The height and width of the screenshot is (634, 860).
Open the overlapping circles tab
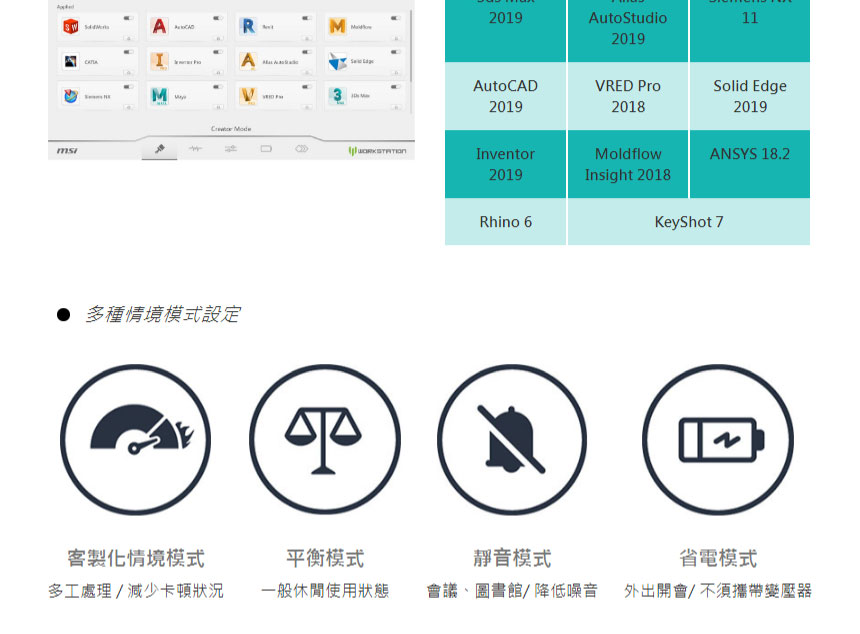[x=301, y=149]
